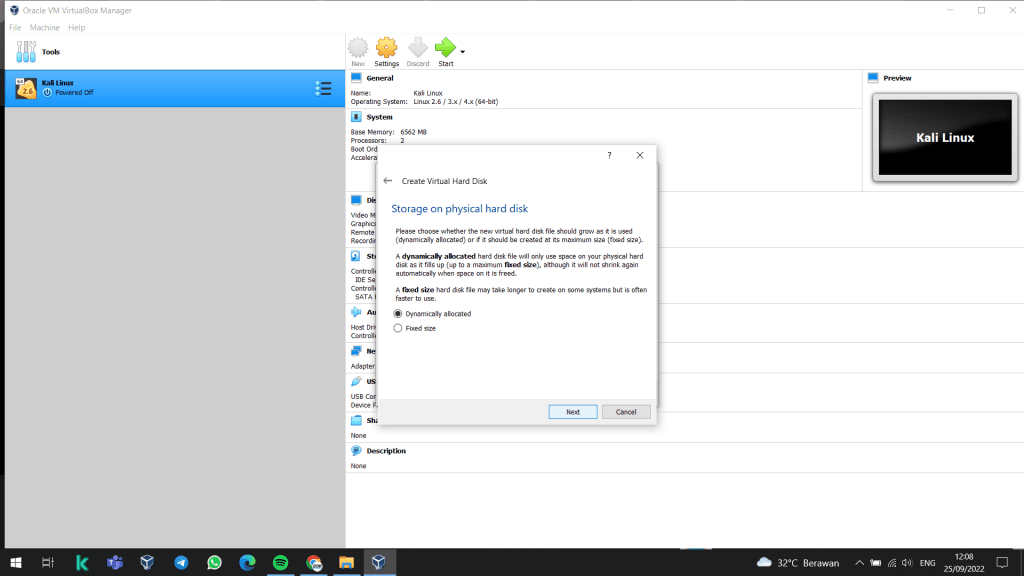This screenshot has height=576, width=1024.
Task: Select the Dynamically allocated option
Action: pyautogui.click(x=398, y=314)
